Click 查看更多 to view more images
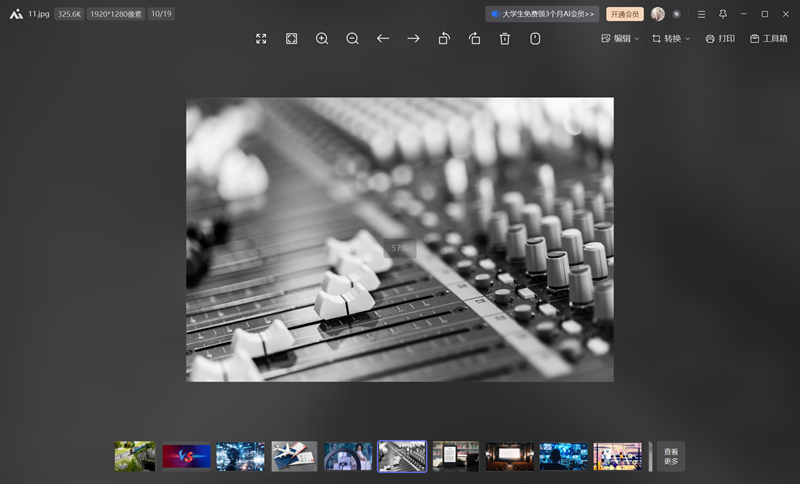The image size is (800, 484). coord(671,456)
